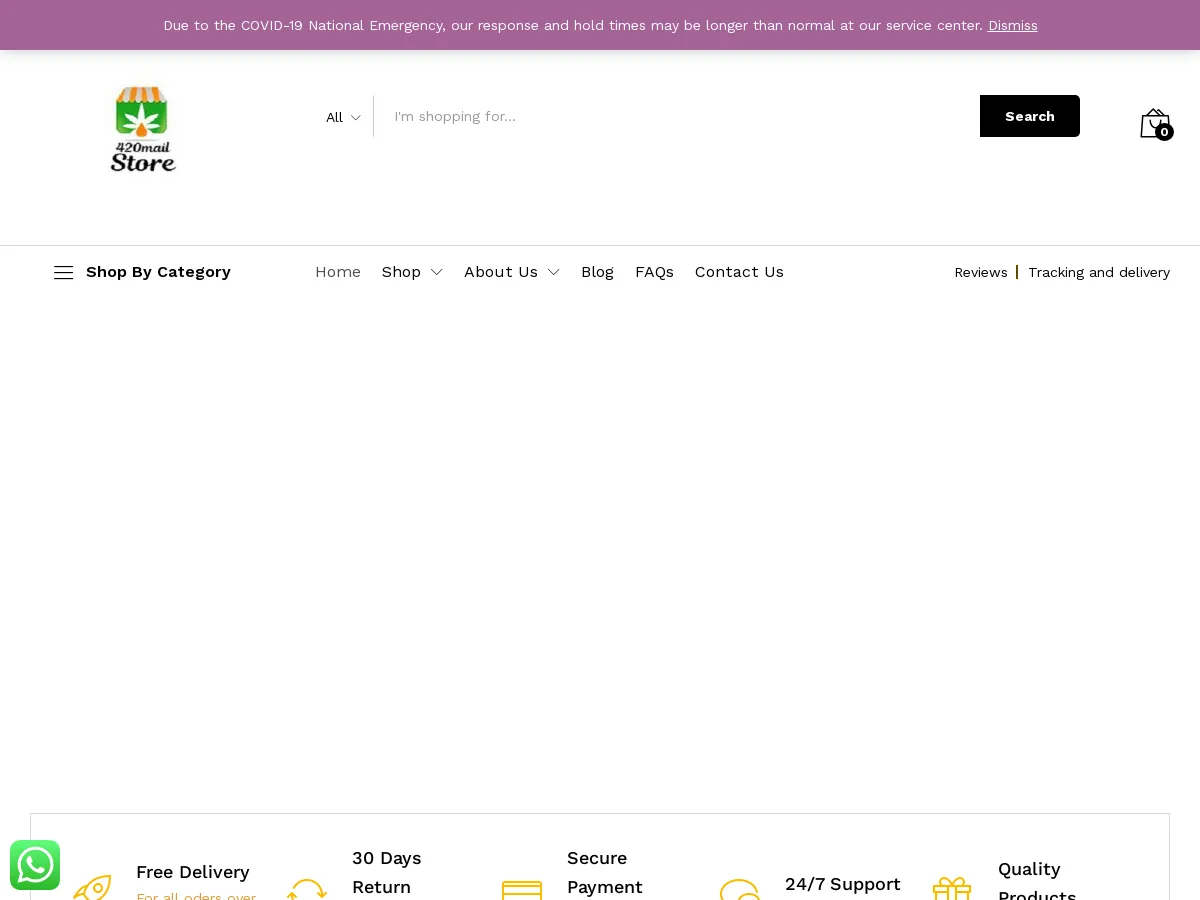Click the Search button

pos(1030,116)
